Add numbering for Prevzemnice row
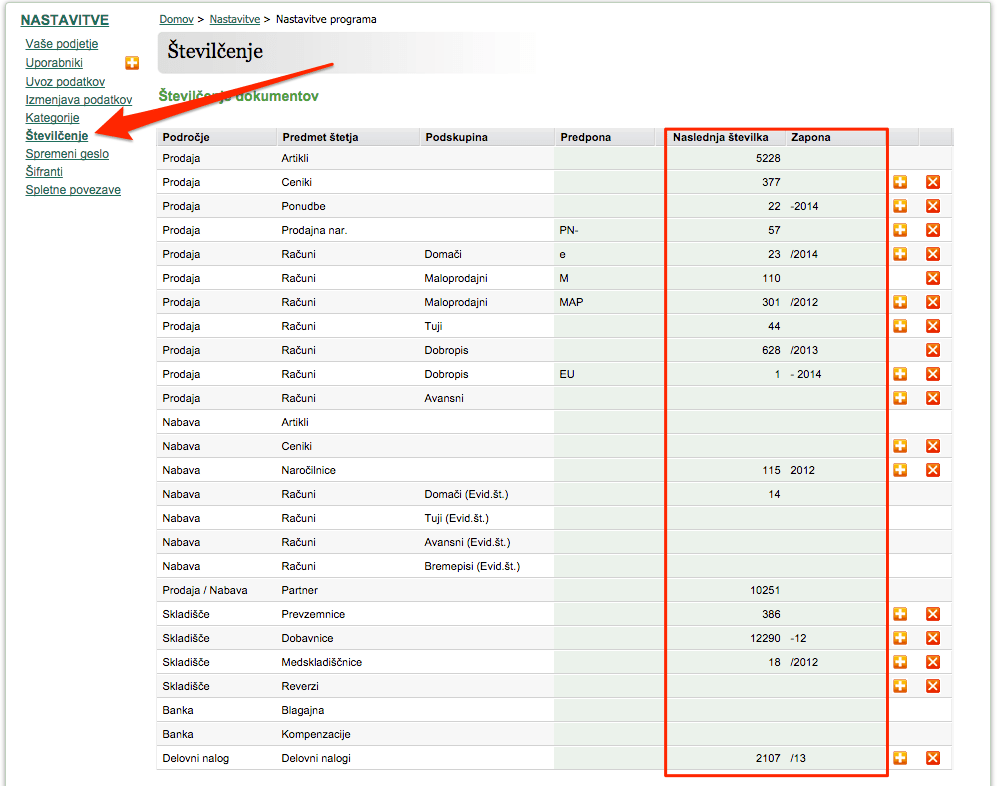Screen dimensions: 997x786 (900, 614)
